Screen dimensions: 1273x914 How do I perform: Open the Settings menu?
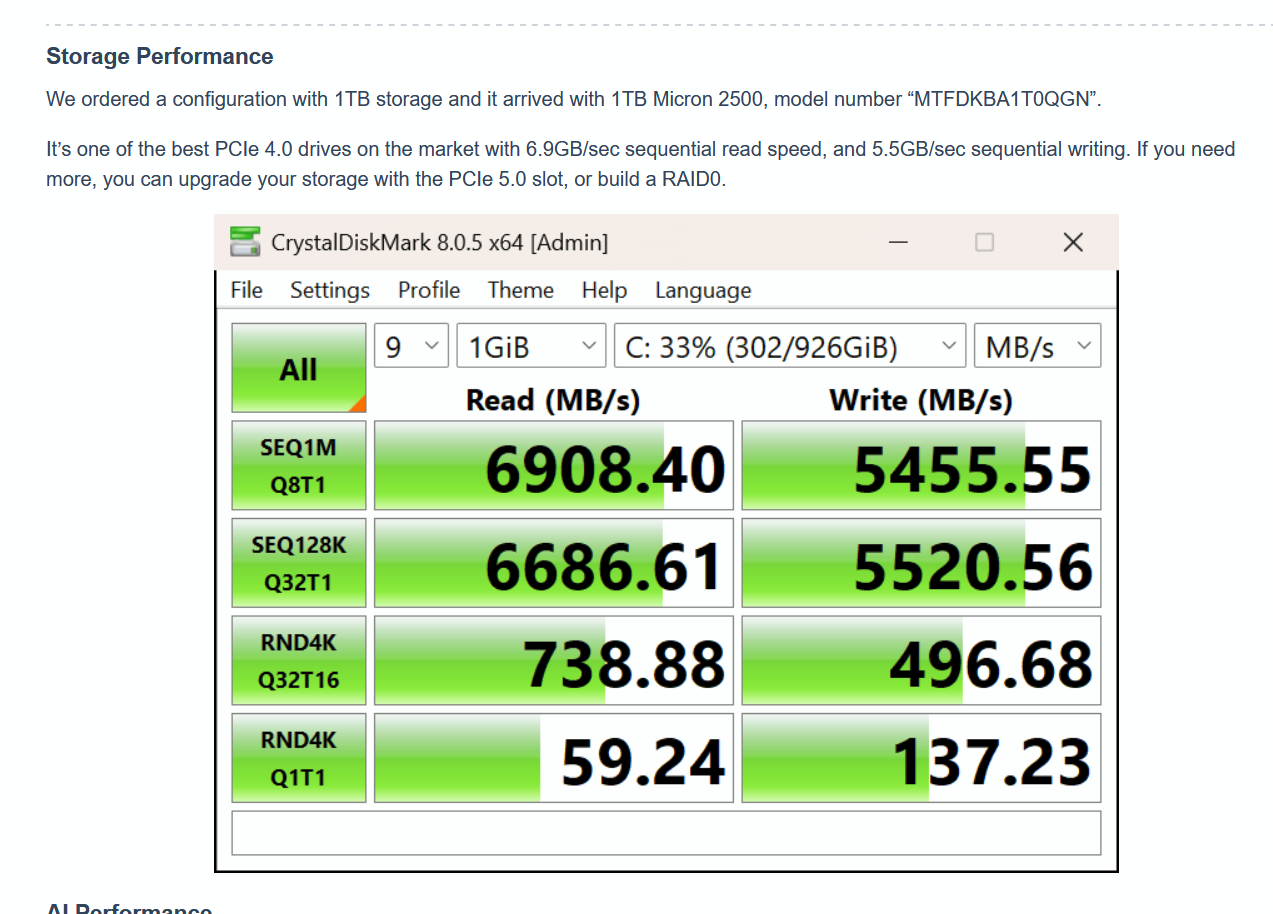(x=330, y=290)
